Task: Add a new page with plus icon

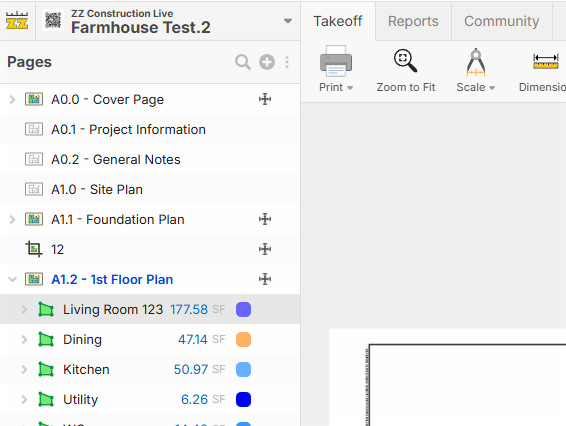Action: pos(267,62)
